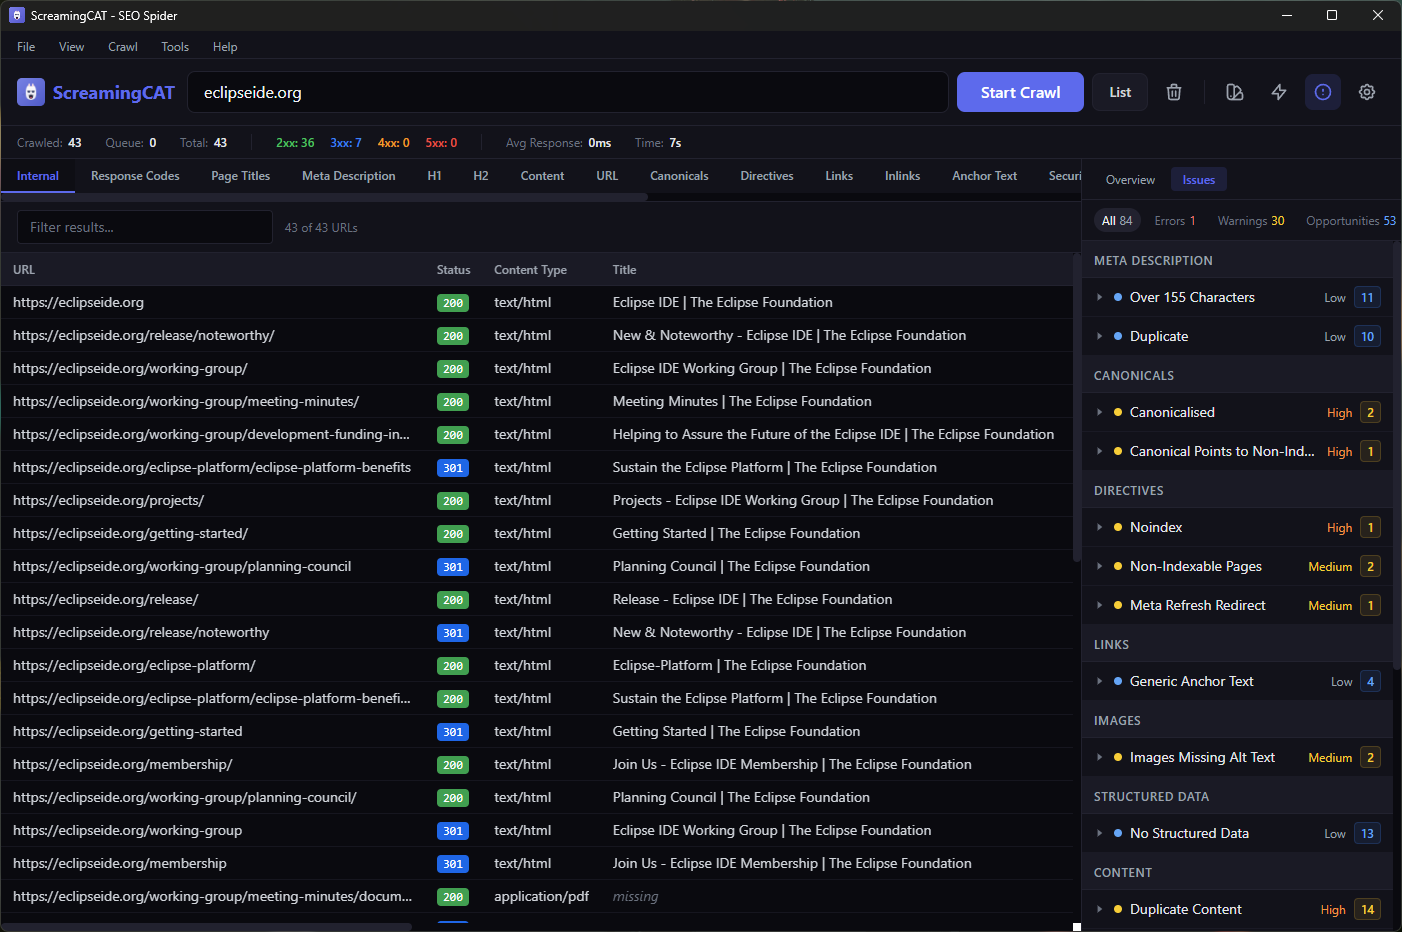
Task: Click the Meeting Minutes page title
Action: click(742, 401)
